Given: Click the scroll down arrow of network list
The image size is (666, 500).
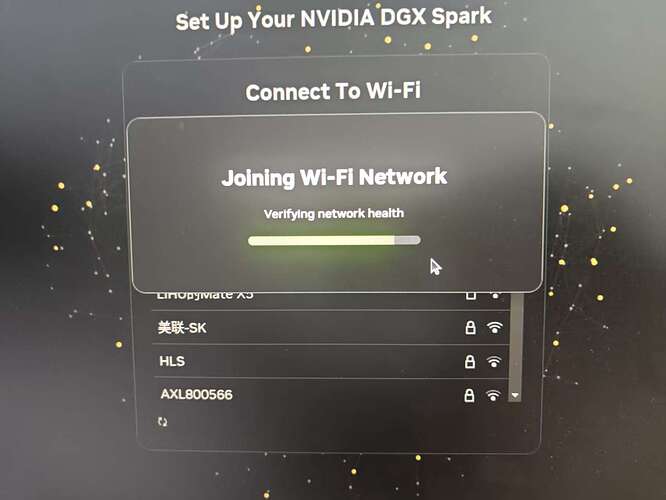Looking at the screenshot, I should (515, 396).
